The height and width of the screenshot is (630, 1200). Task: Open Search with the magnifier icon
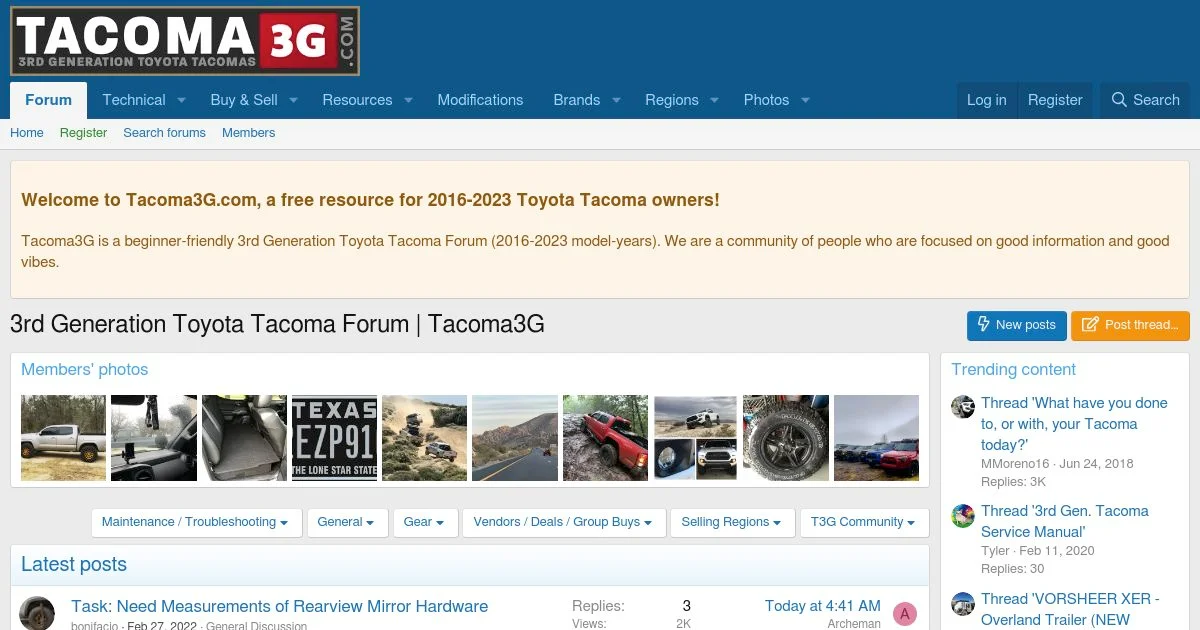(1146, 100)
